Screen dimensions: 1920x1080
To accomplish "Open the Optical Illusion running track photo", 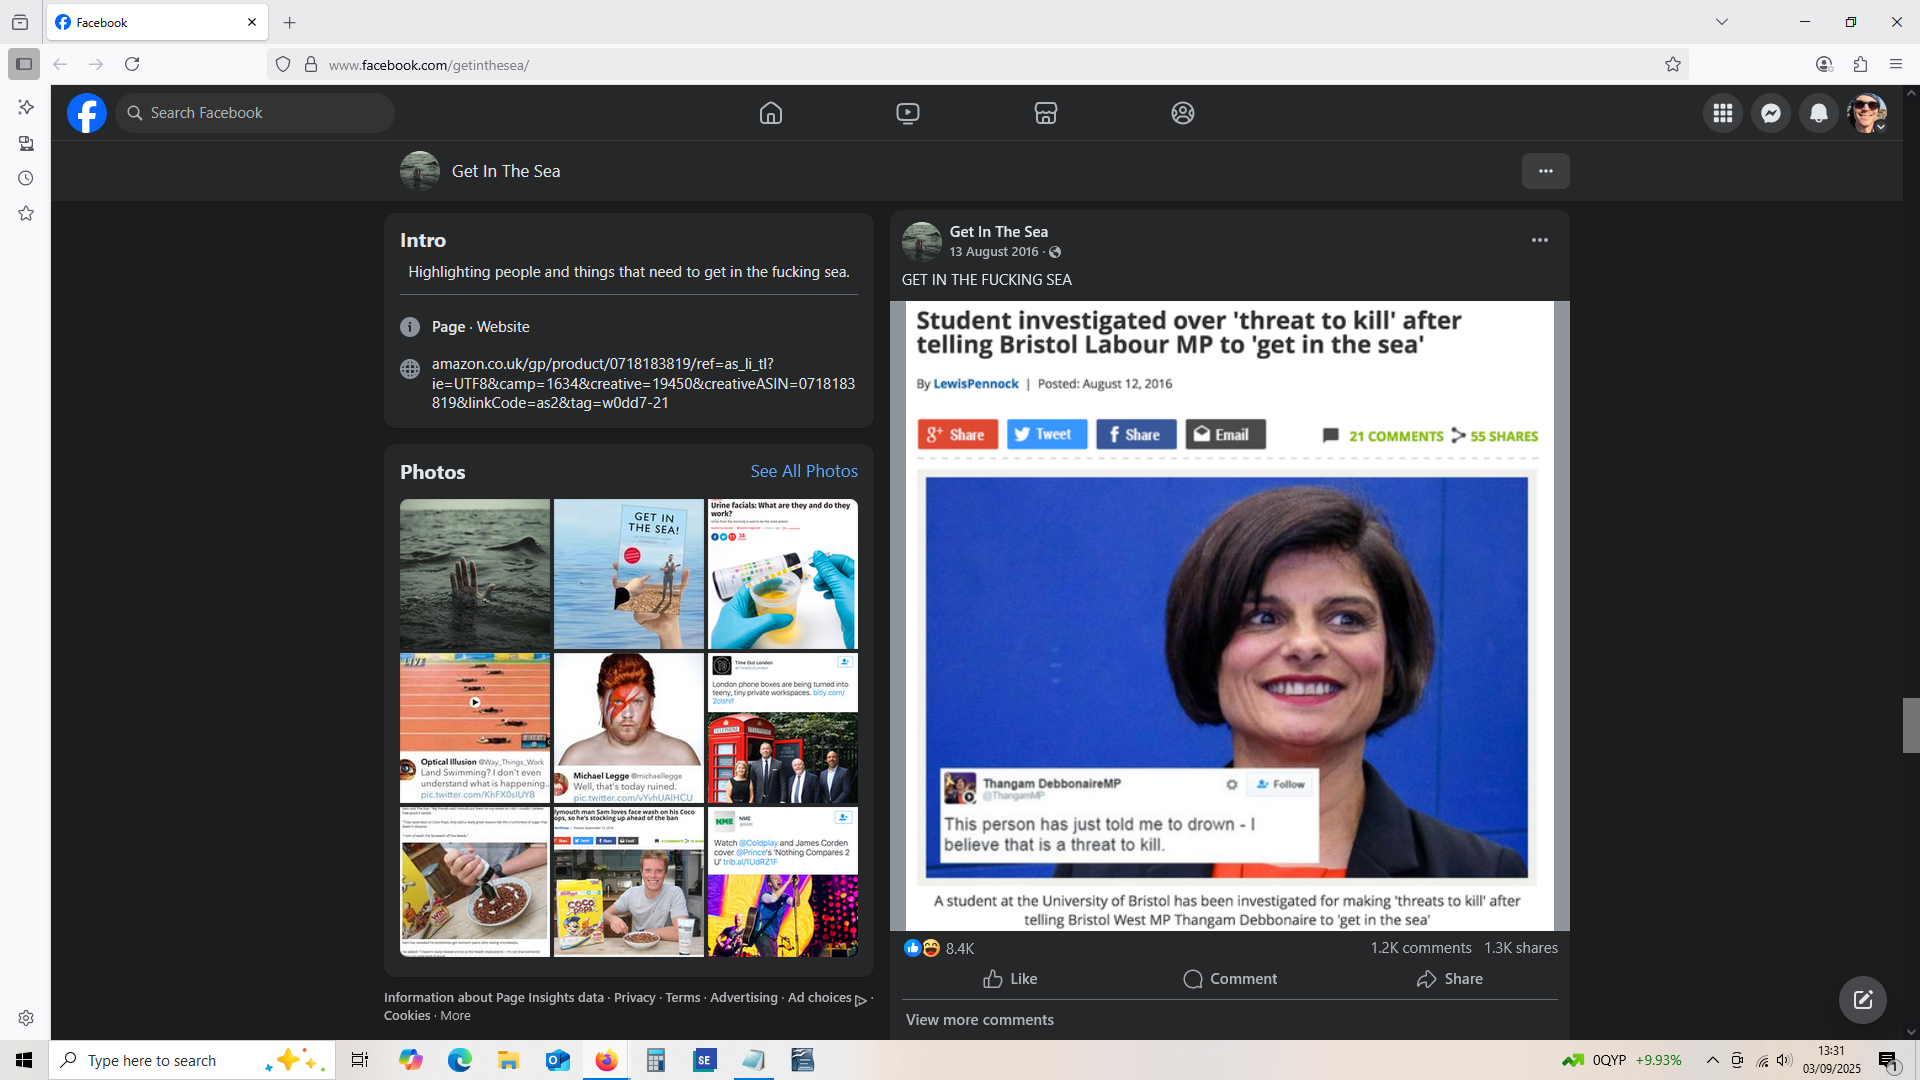I will pyautogui.click(x=475, y=728).
